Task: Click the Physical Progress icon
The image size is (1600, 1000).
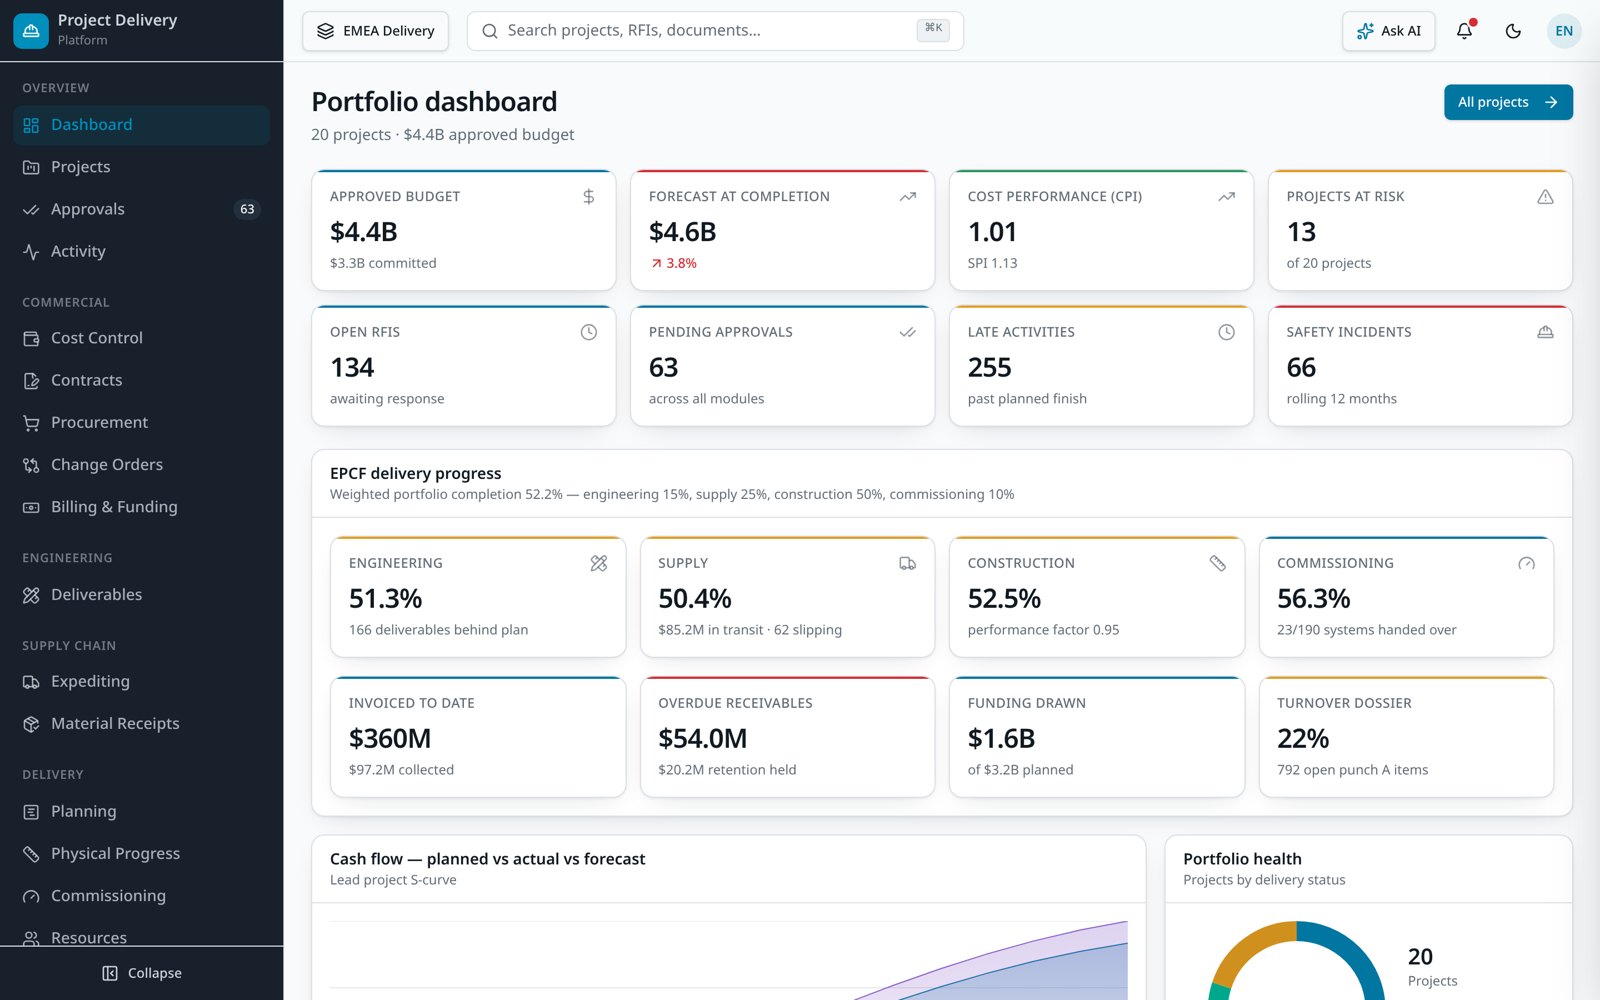Action: (x=31, y=854)
